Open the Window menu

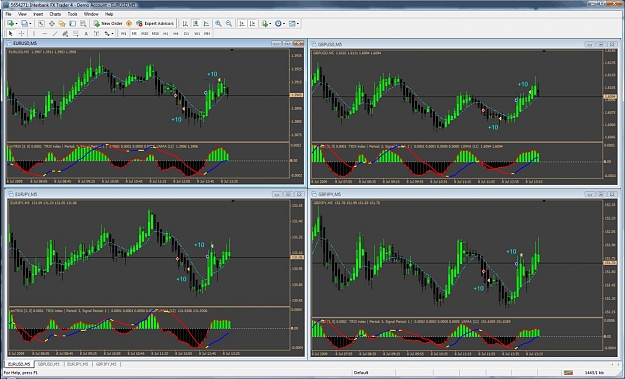tap(91, 14)
